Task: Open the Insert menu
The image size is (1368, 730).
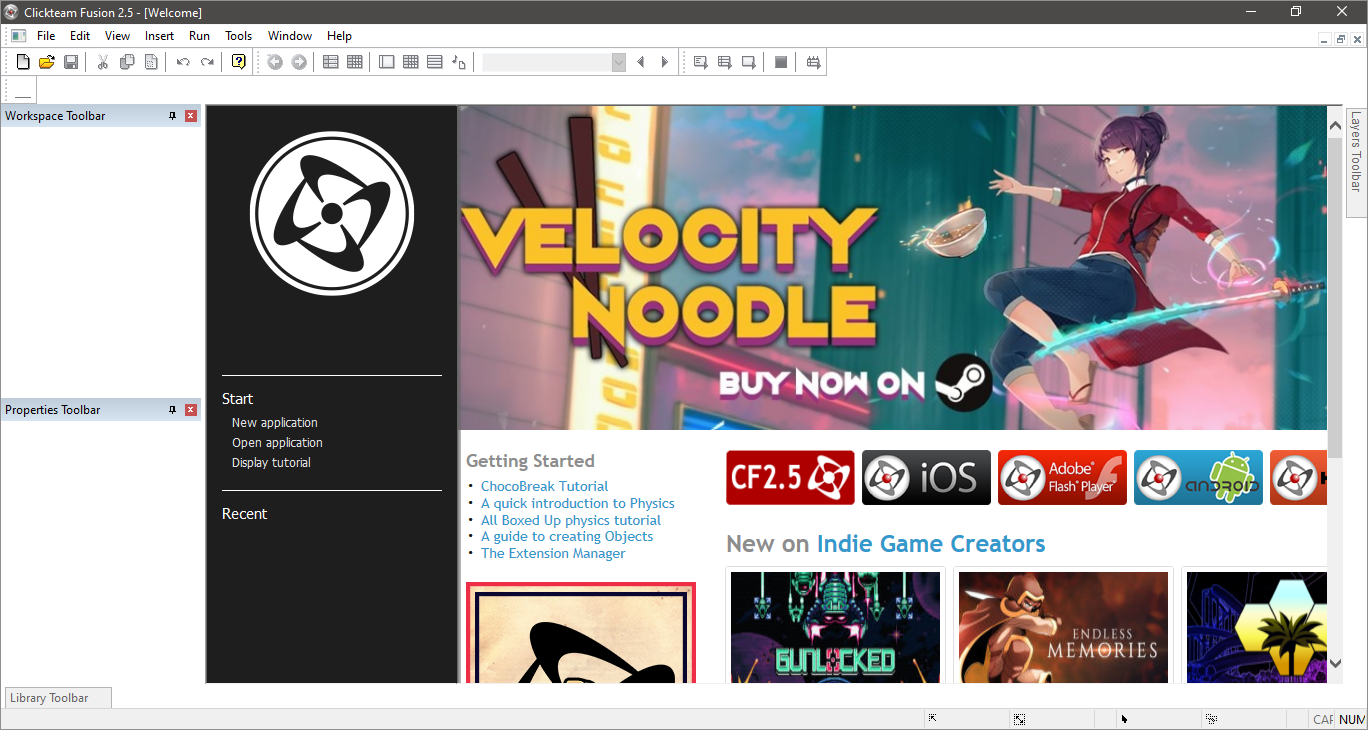Action: click(x=160, y=36)
